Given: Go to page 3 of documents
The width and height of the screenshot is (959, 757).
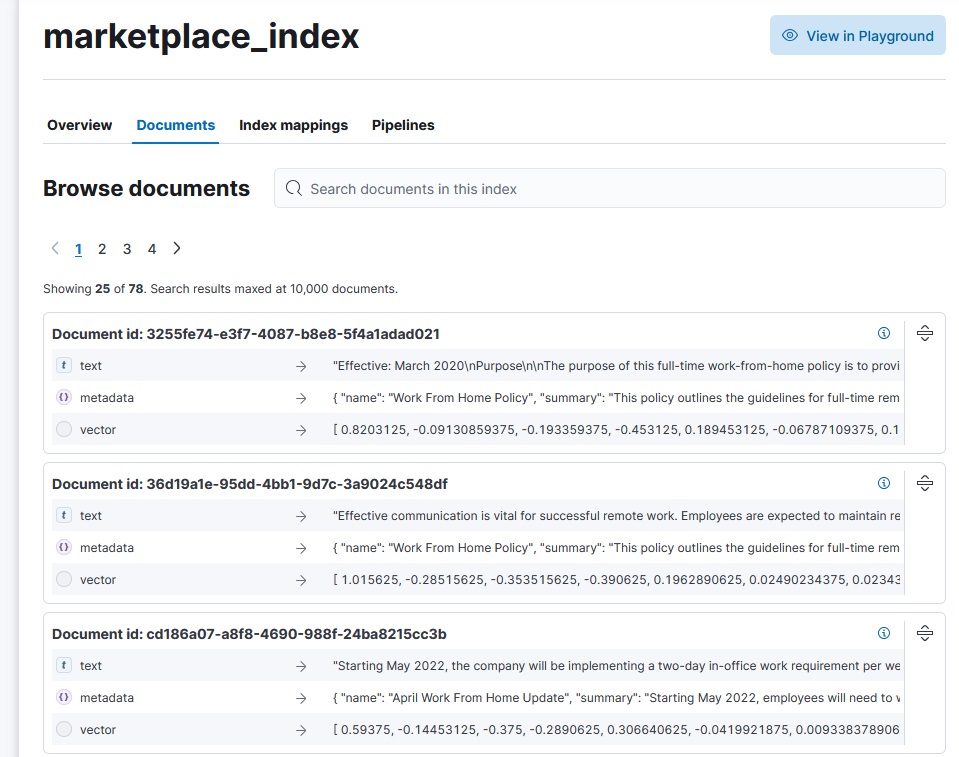Looking at the screenshot, I should pyautogui.click(x=127, y=248).
